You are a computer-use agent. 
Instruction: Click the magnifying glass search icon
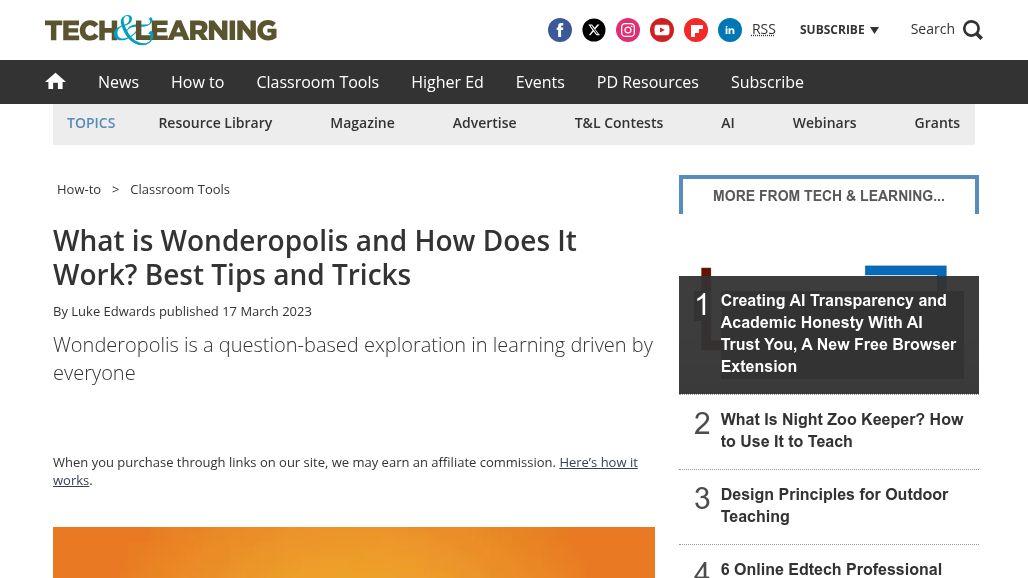(x=973, y=30)
